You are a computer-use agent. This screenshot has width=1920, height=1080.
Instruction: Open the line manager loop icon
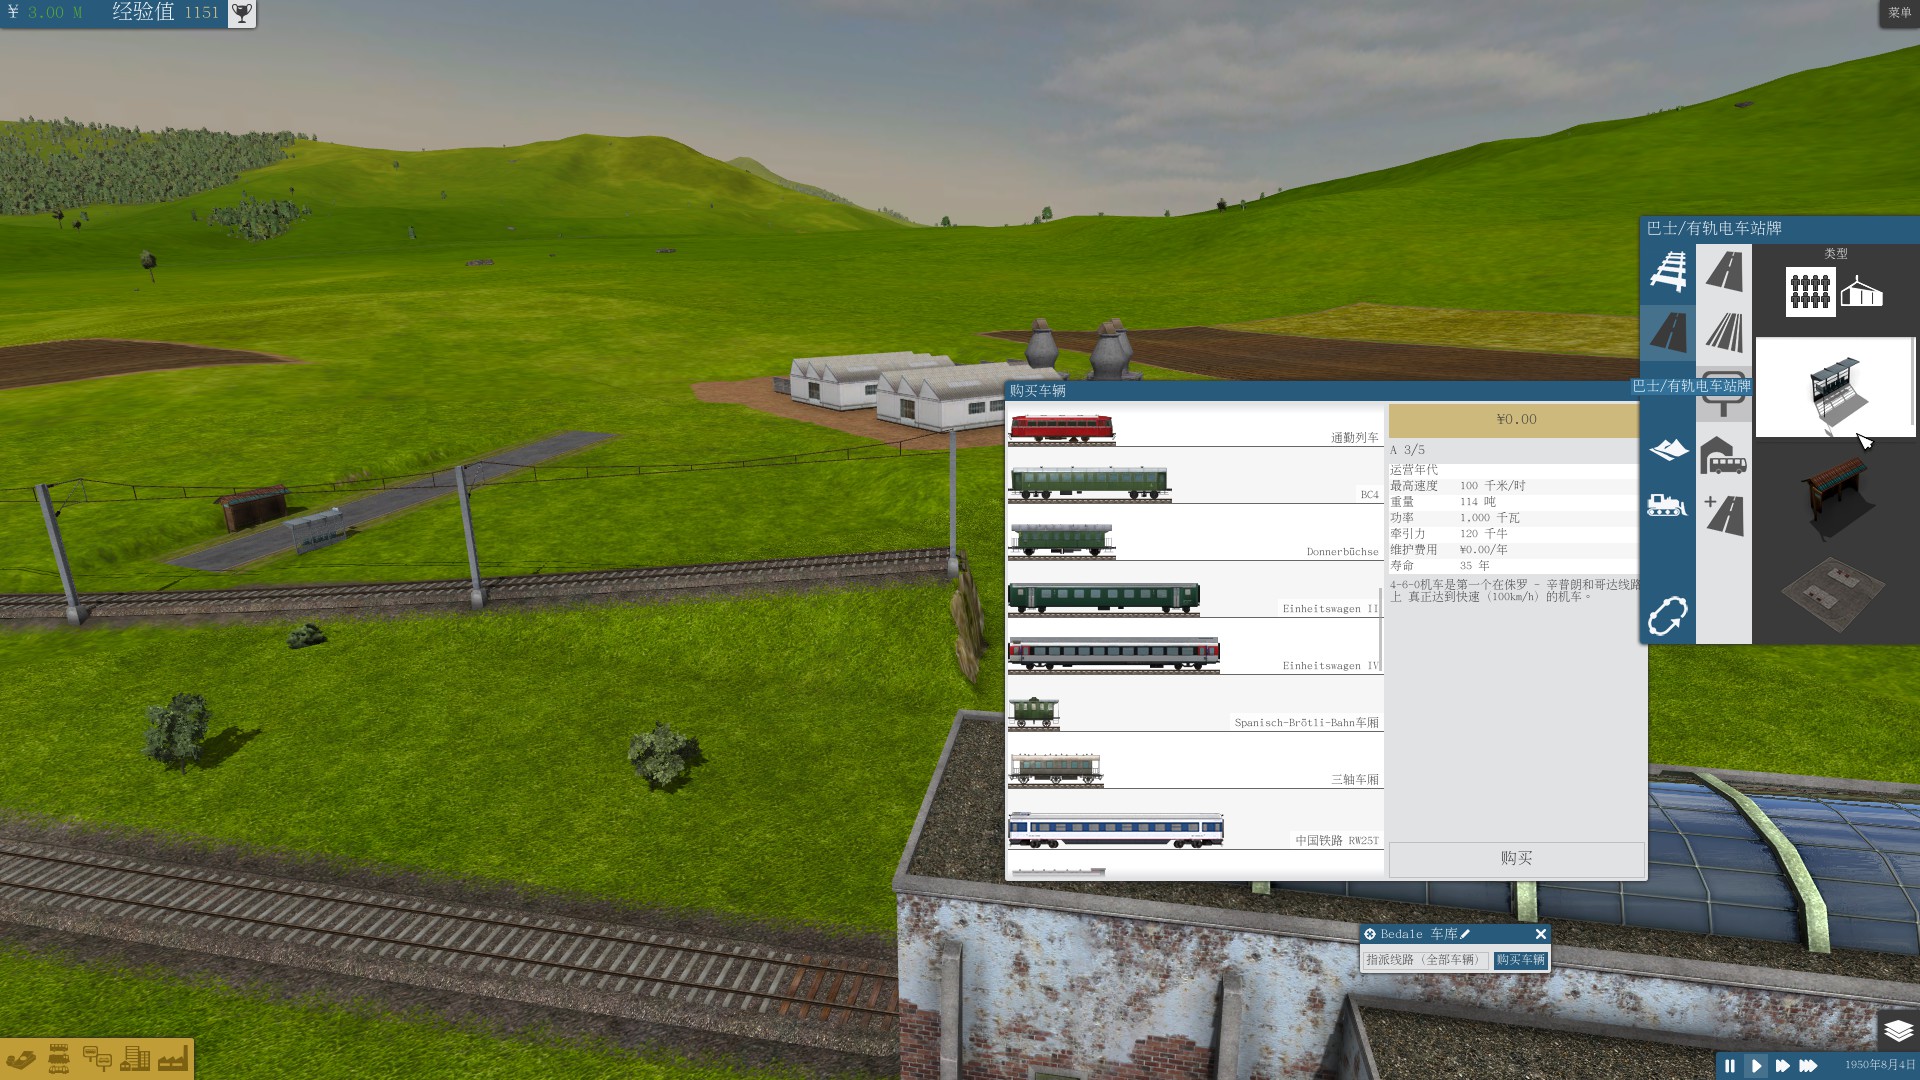point(1667,616)
